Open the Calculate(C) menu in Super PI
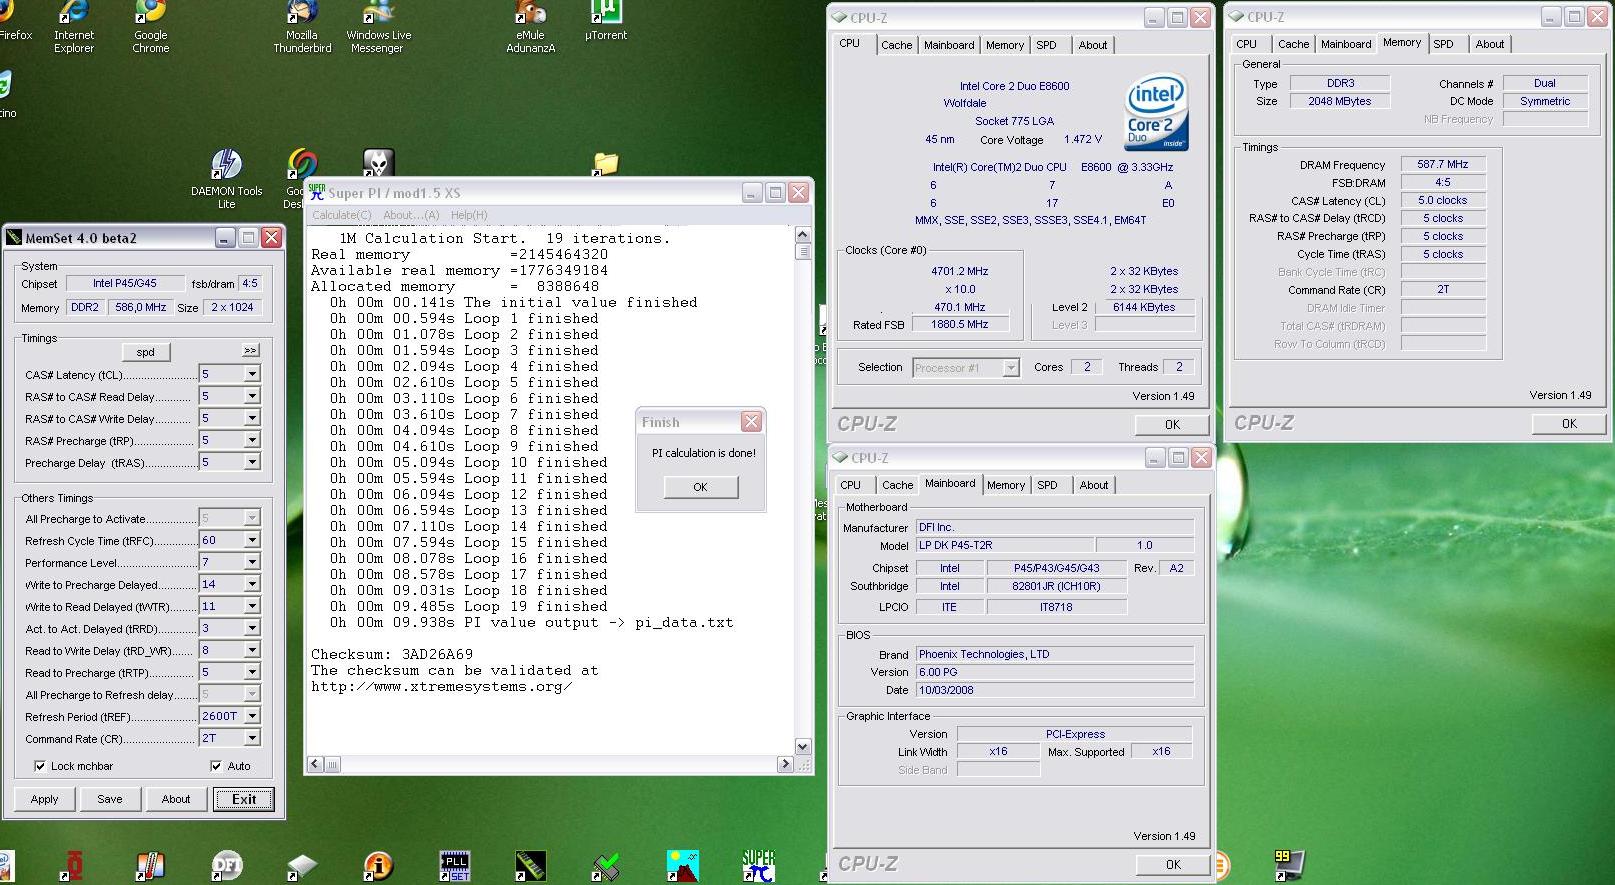1615x885 pixels. coord(342,215)
